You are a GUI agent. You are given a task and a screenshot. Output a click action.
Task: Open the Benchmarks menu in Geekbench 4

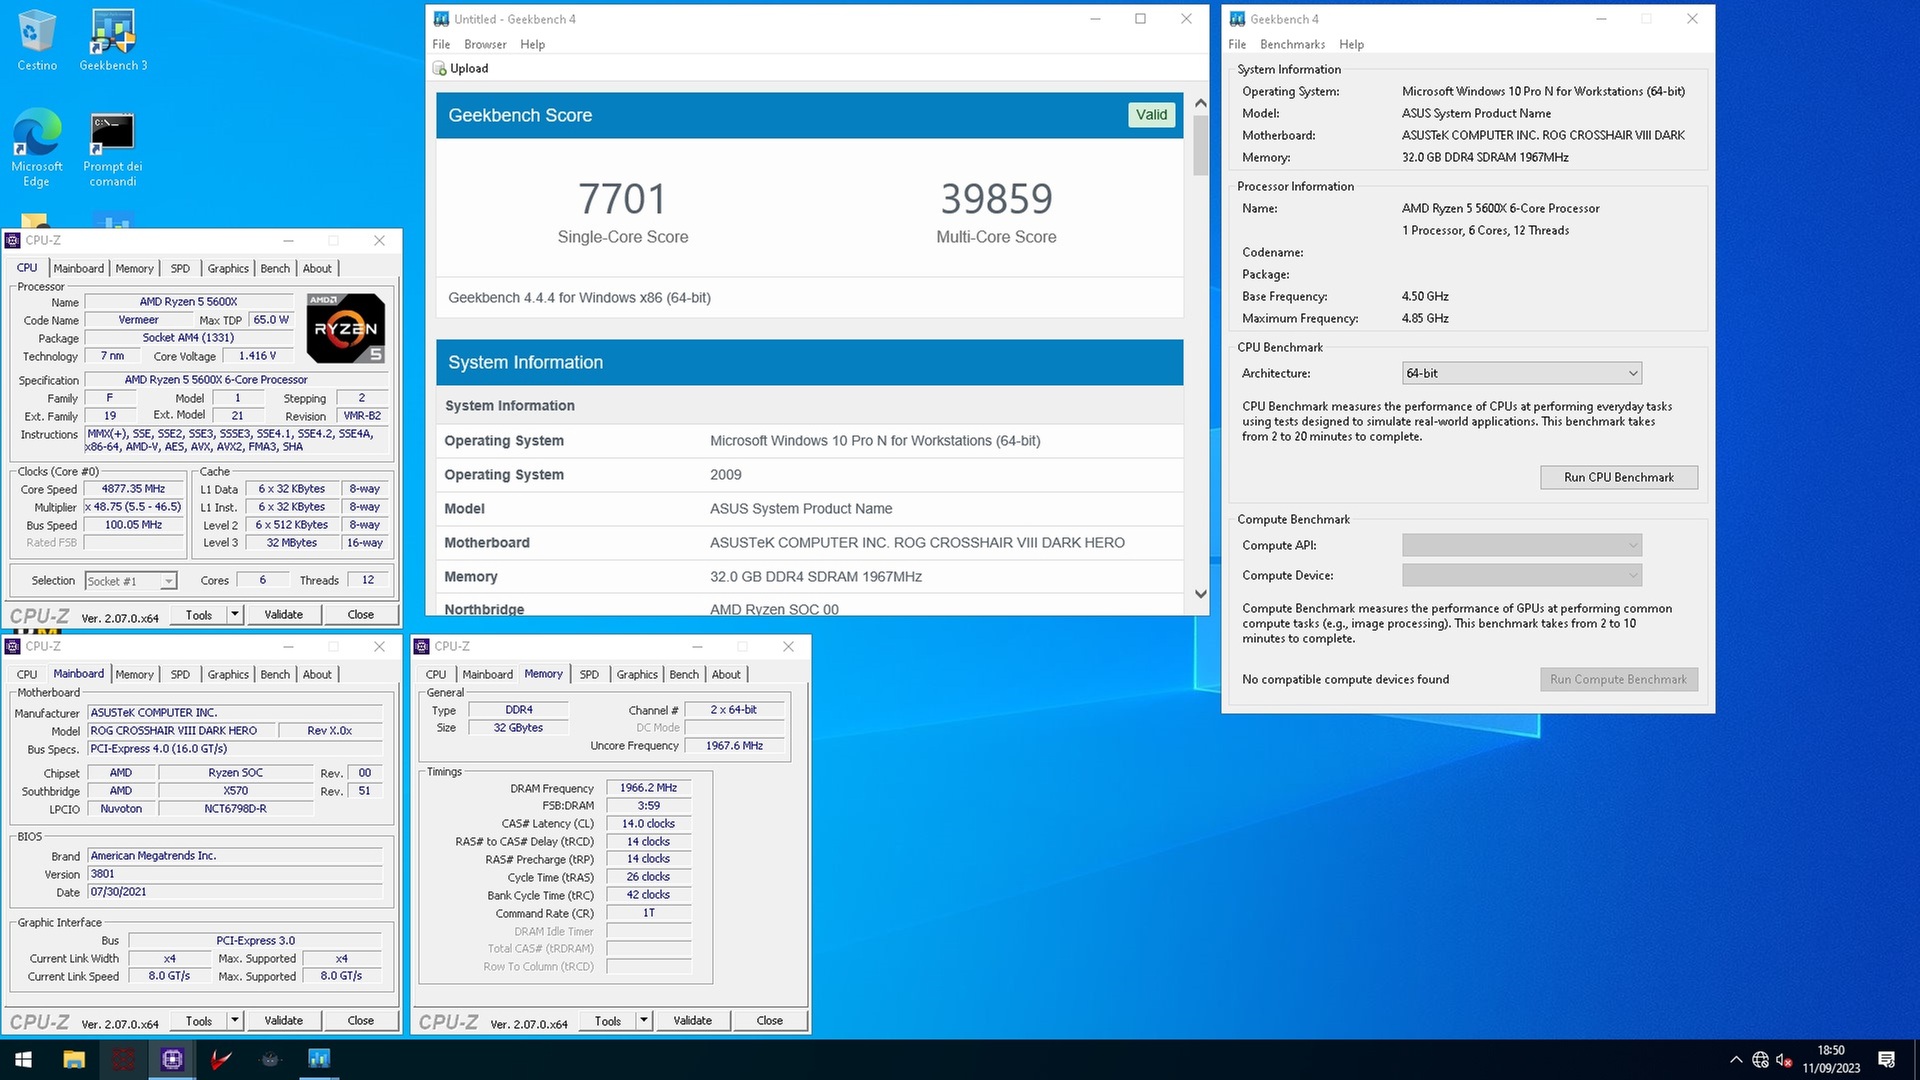click(x=1292, y=44)
